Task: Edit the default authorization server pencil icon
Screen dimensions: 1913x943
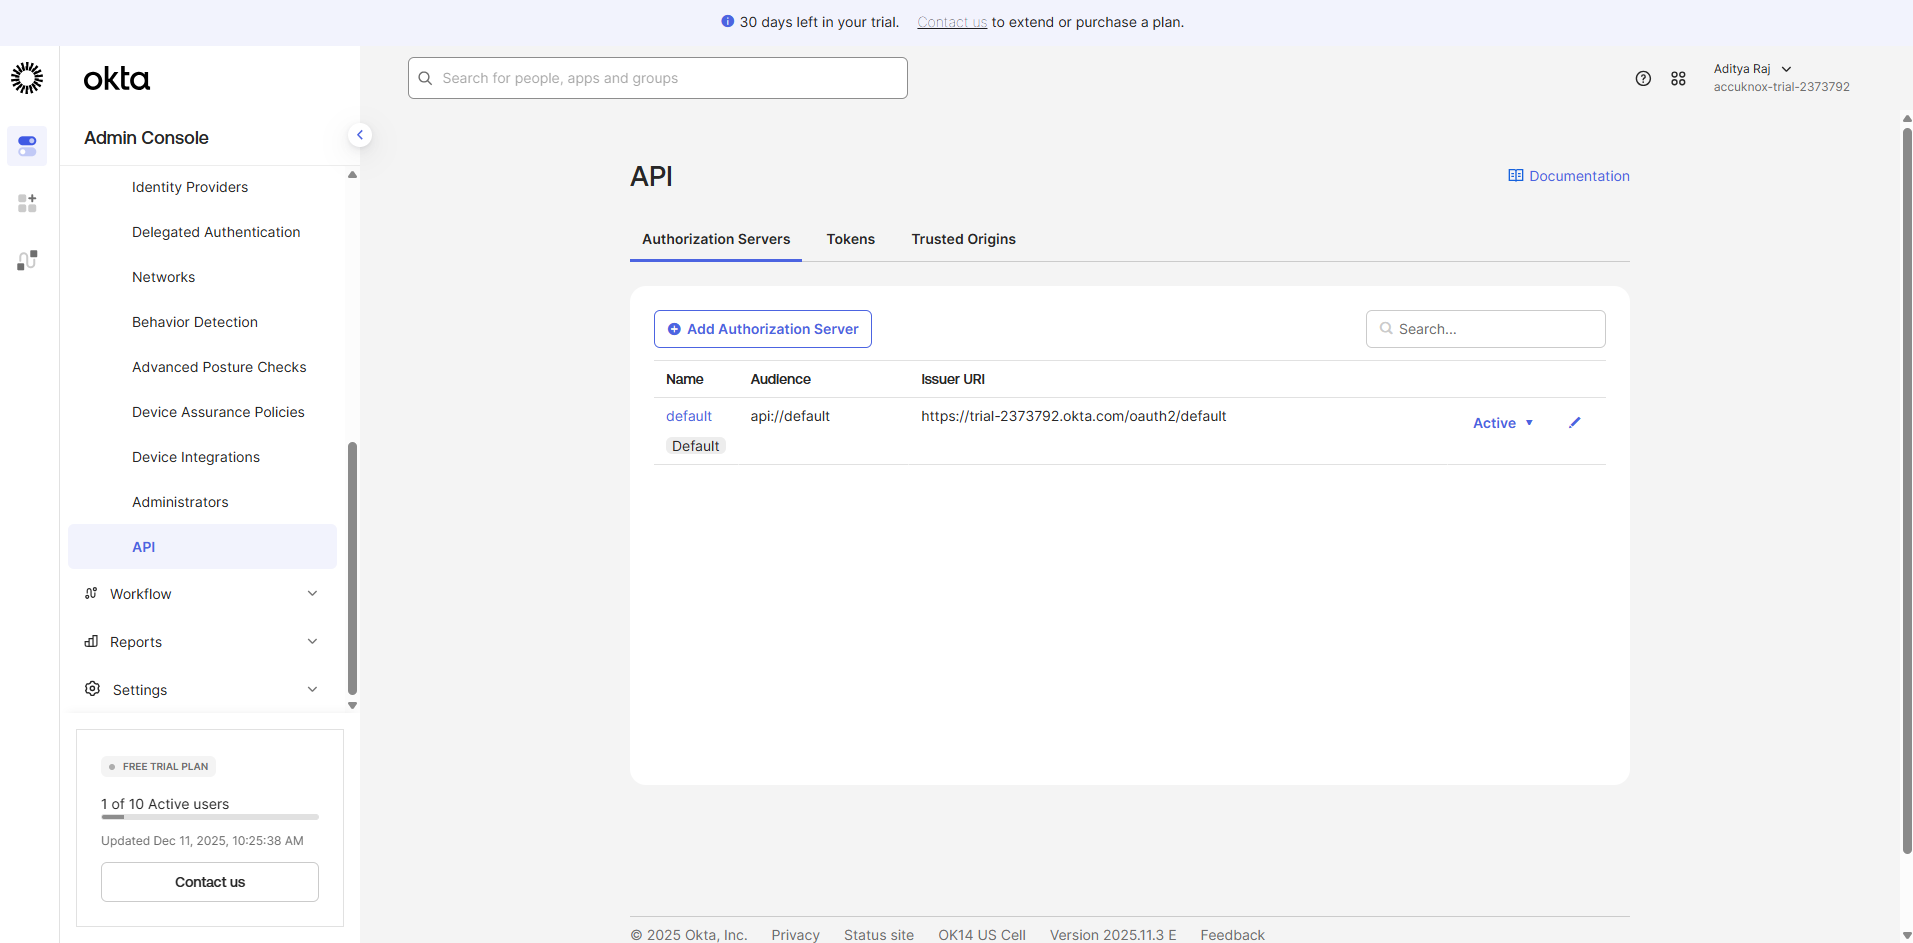Action: [1574, 423]
